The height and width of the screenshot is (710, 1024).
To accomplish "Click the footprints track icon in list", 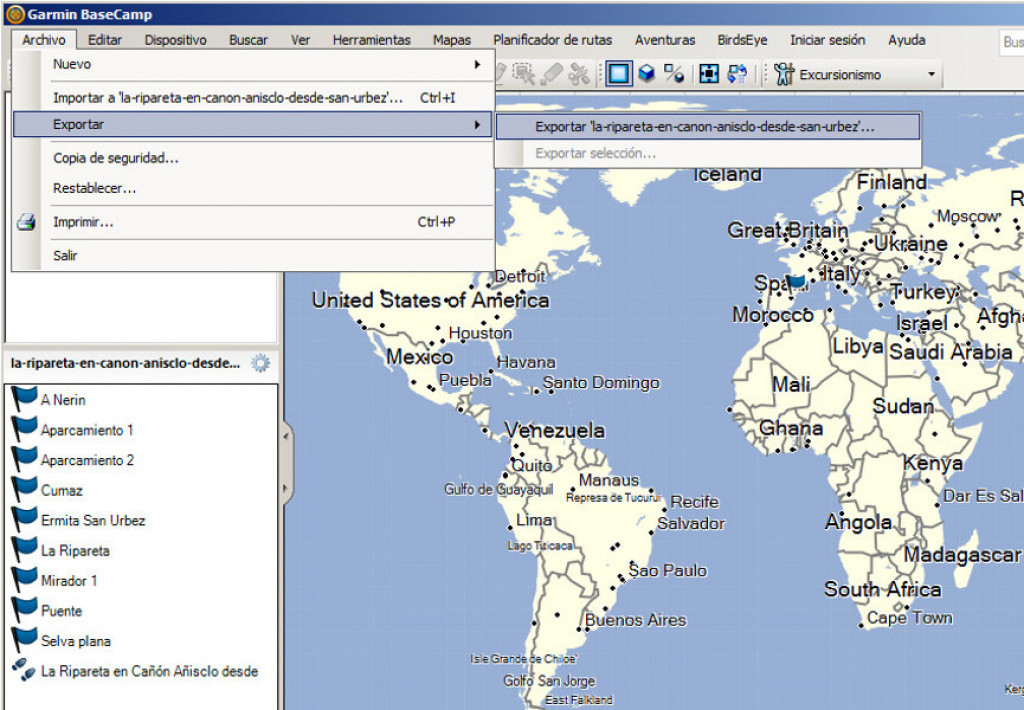I will tap(24, 670).
